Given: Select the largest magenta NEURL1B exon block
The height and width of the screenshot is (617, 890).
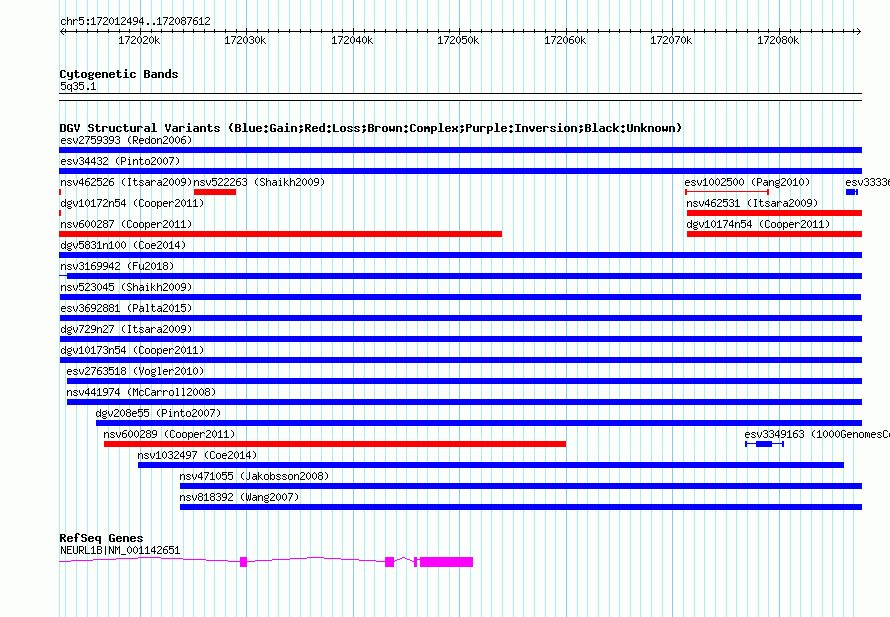Looking at the screenshot, I should [446, 562].
